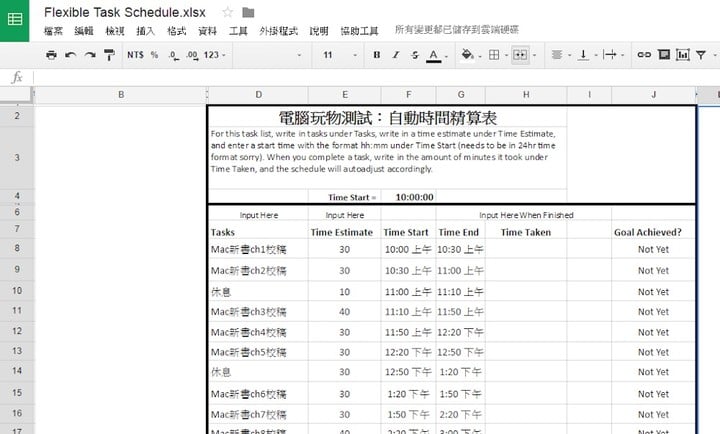720x434 pixels.
Task: Click the saved-to-drive status text
Action: [457, 30]
